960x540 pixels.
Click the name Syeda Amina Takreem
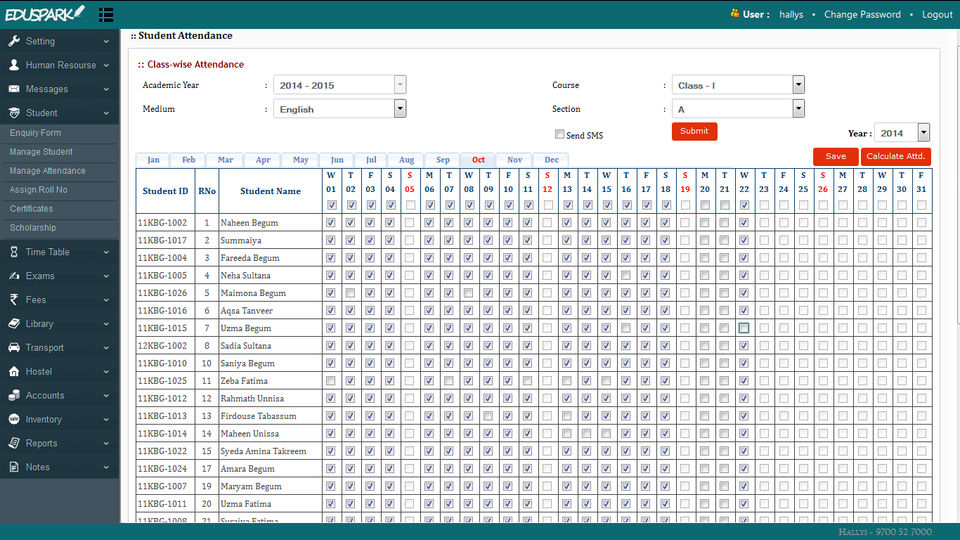click(263, 451)
